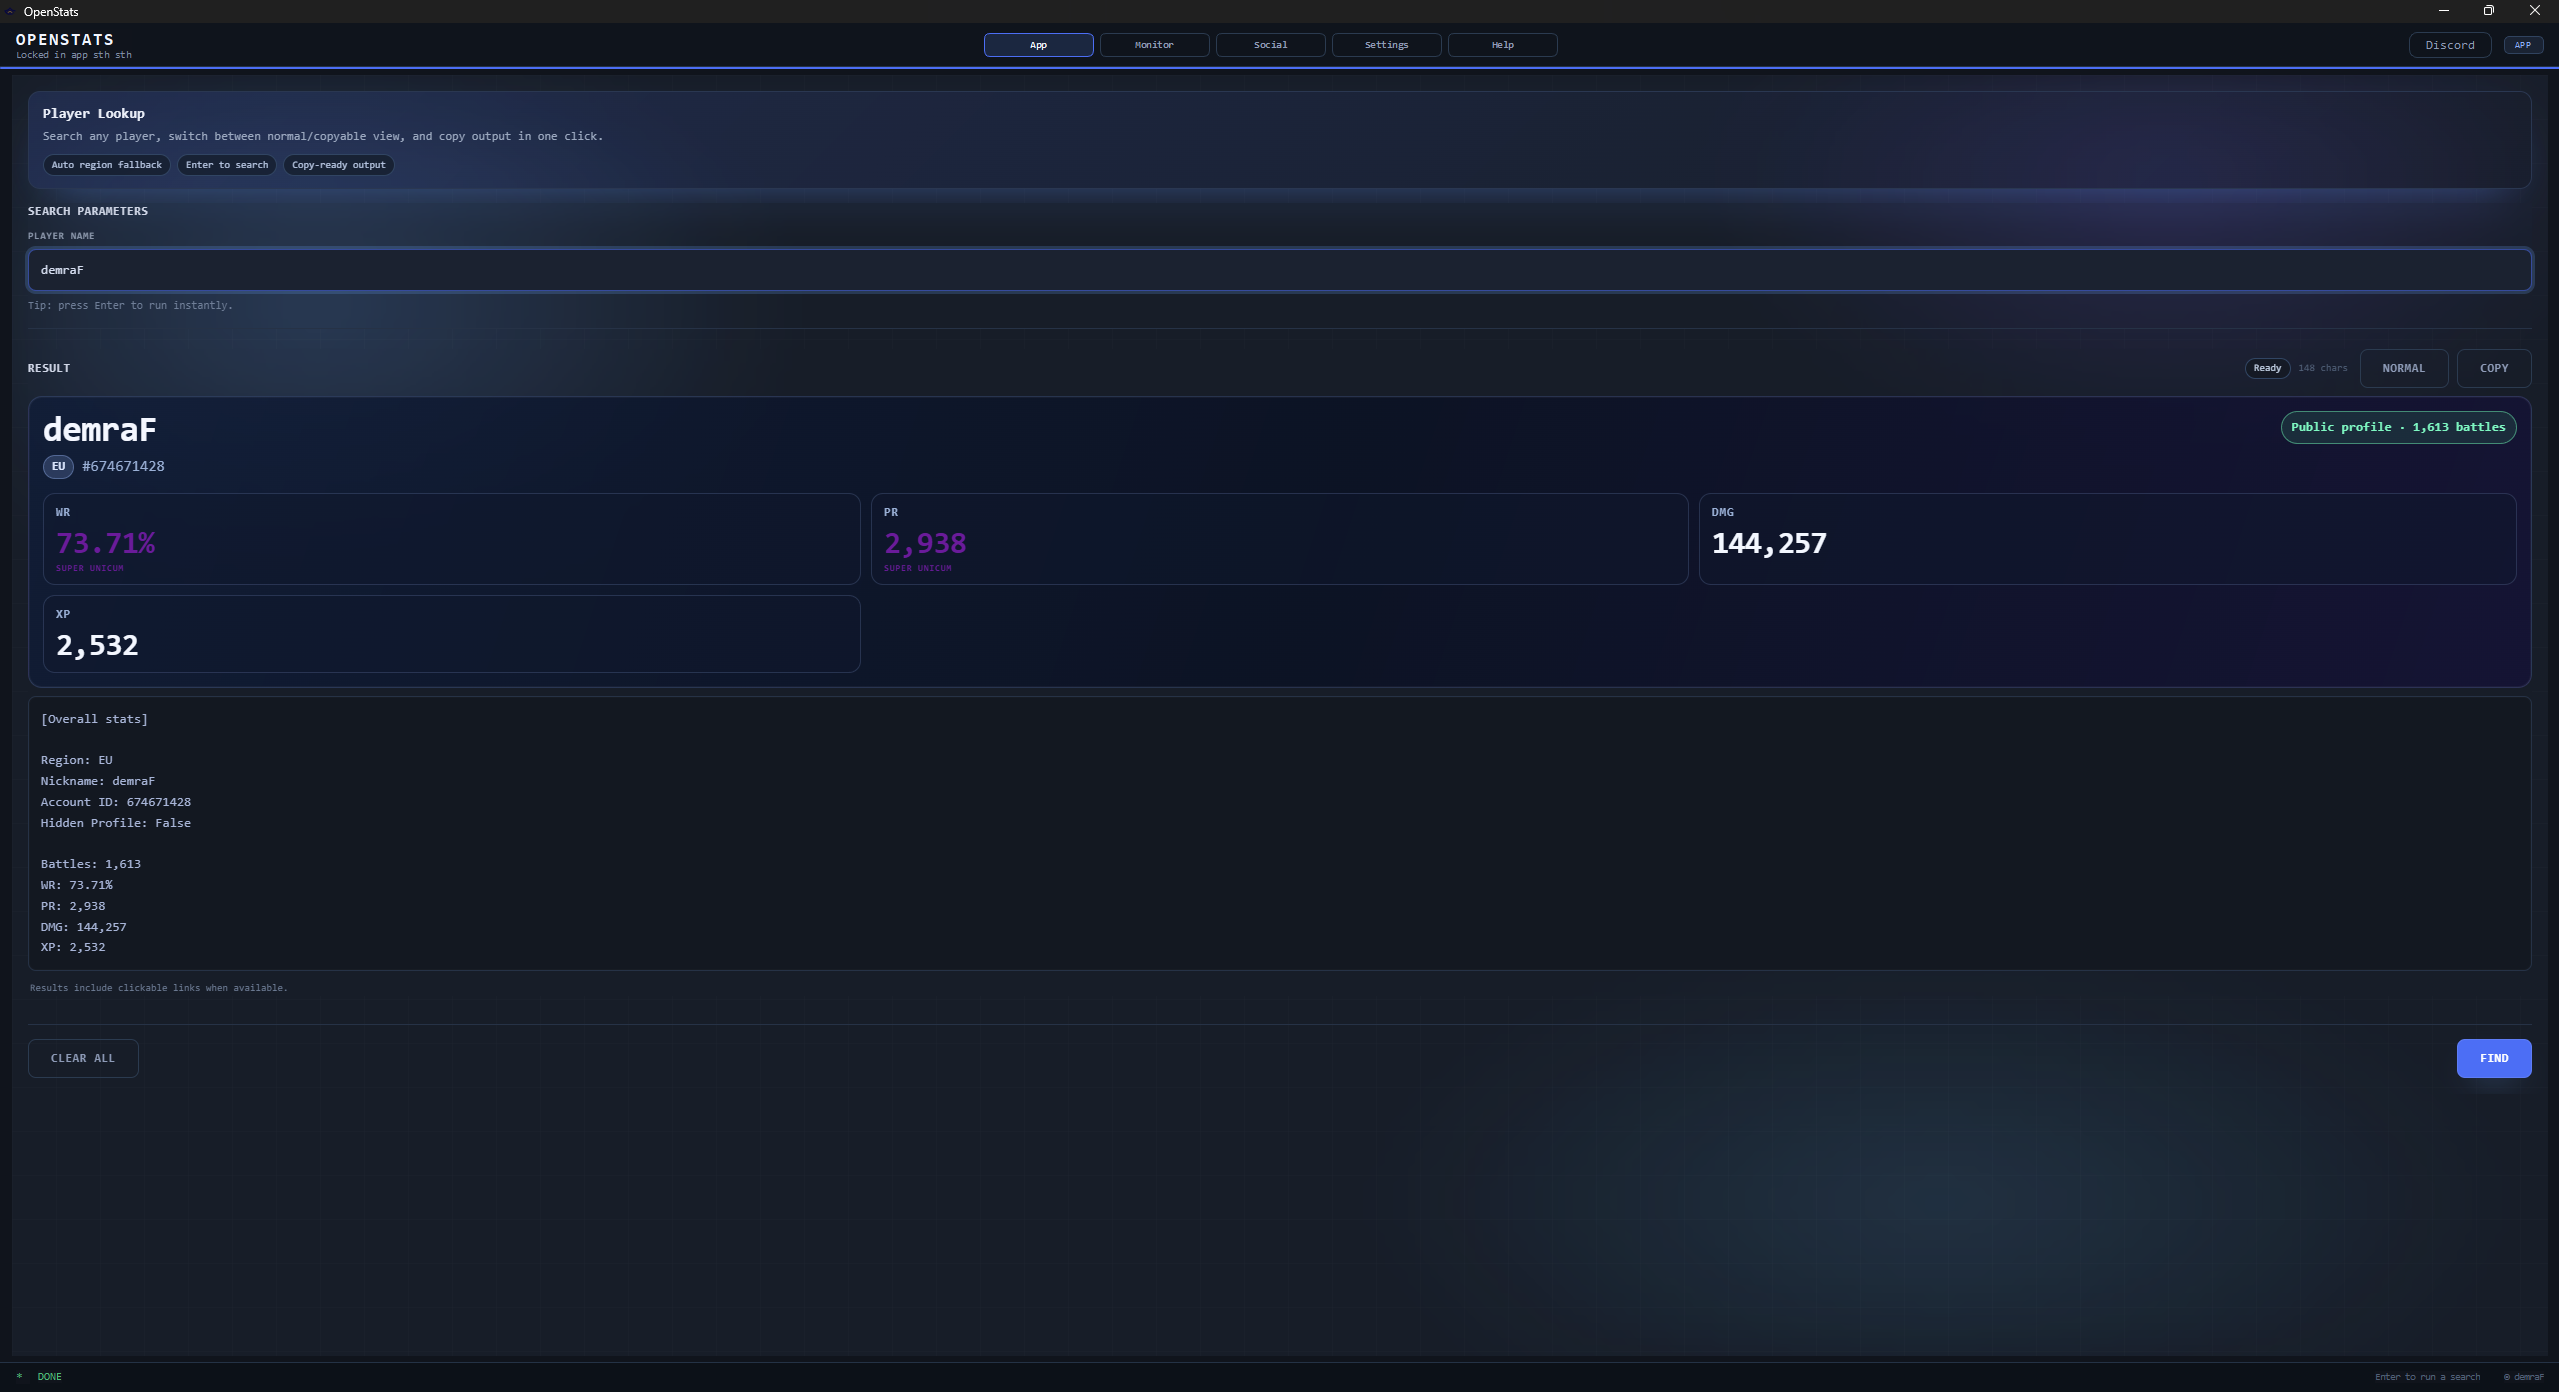Image resolution: width=2559 pixels, height=1392 pixels.
Task: Click the Ready status pill
Action: (2266, 368)
